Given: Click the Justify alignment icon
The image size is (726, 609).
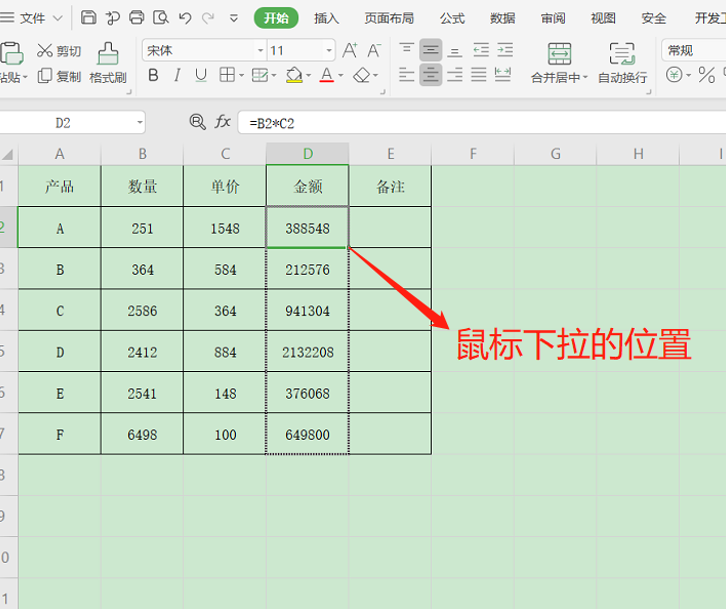Looking at the screenshot, I should point(479,75).
